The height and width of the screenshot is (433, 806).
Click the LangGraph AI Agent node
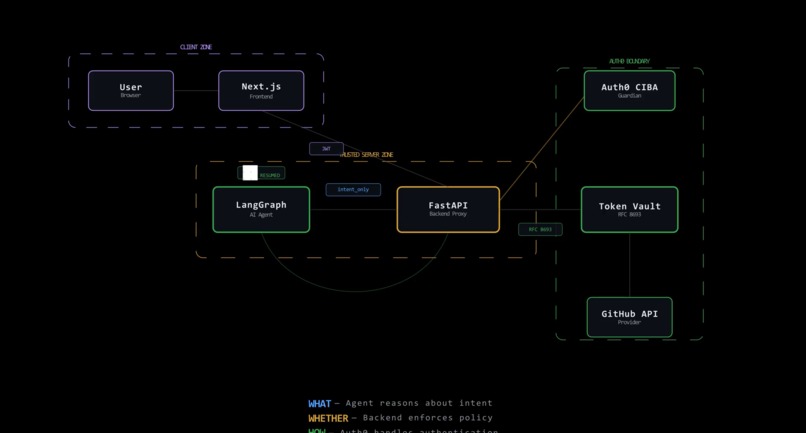point(261,209)
